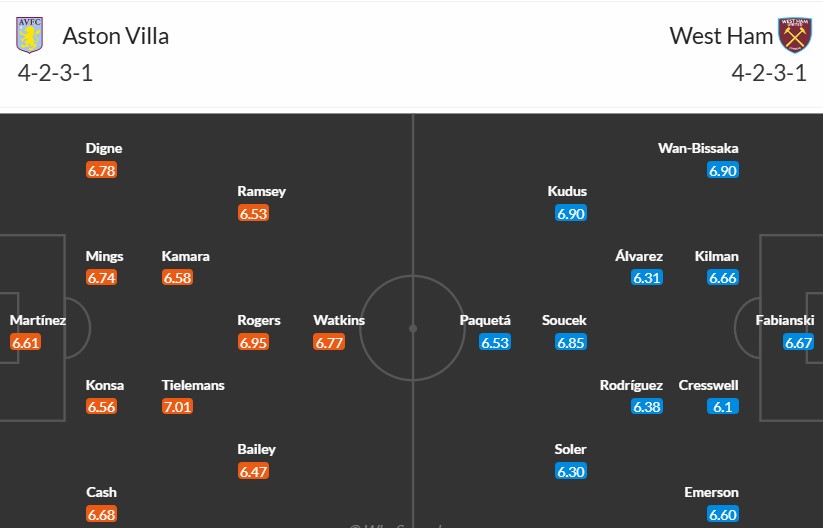This screenshot has width=823, height=528.
Task: Open Aston Villa team name link
Action: pos(115,36)
